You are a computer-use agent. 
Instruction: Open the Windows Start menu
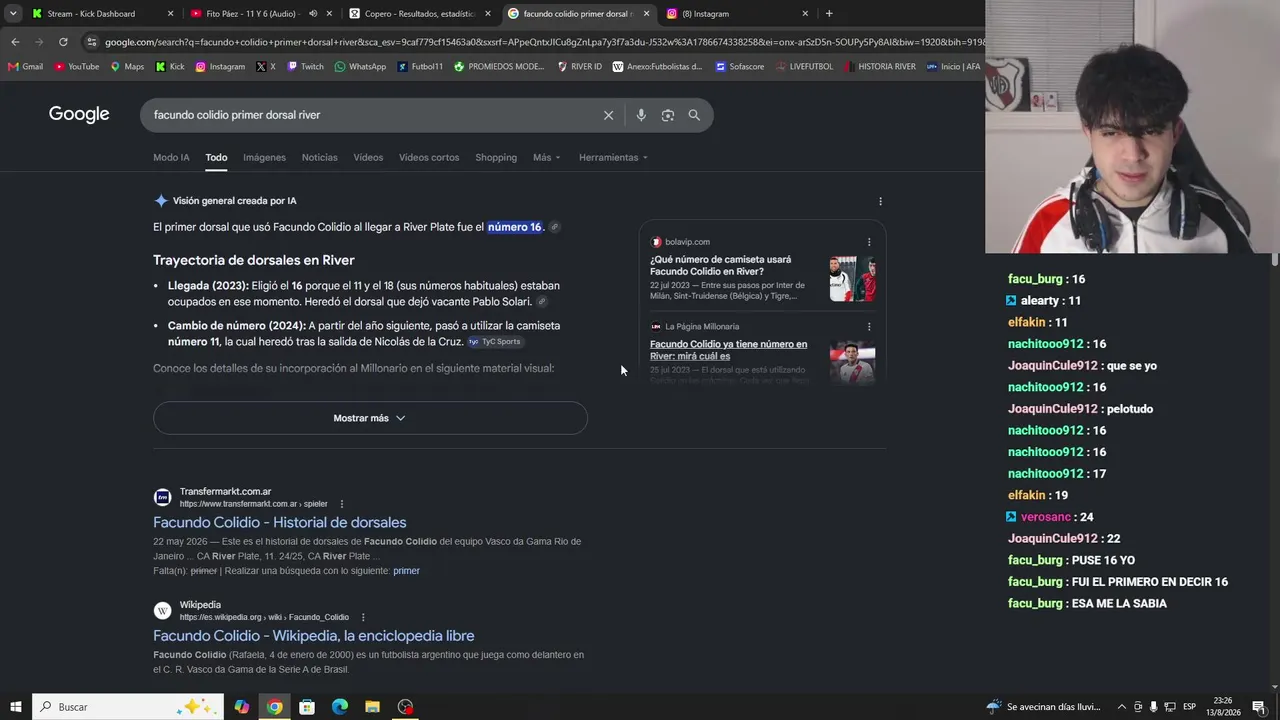coord(16,707)
